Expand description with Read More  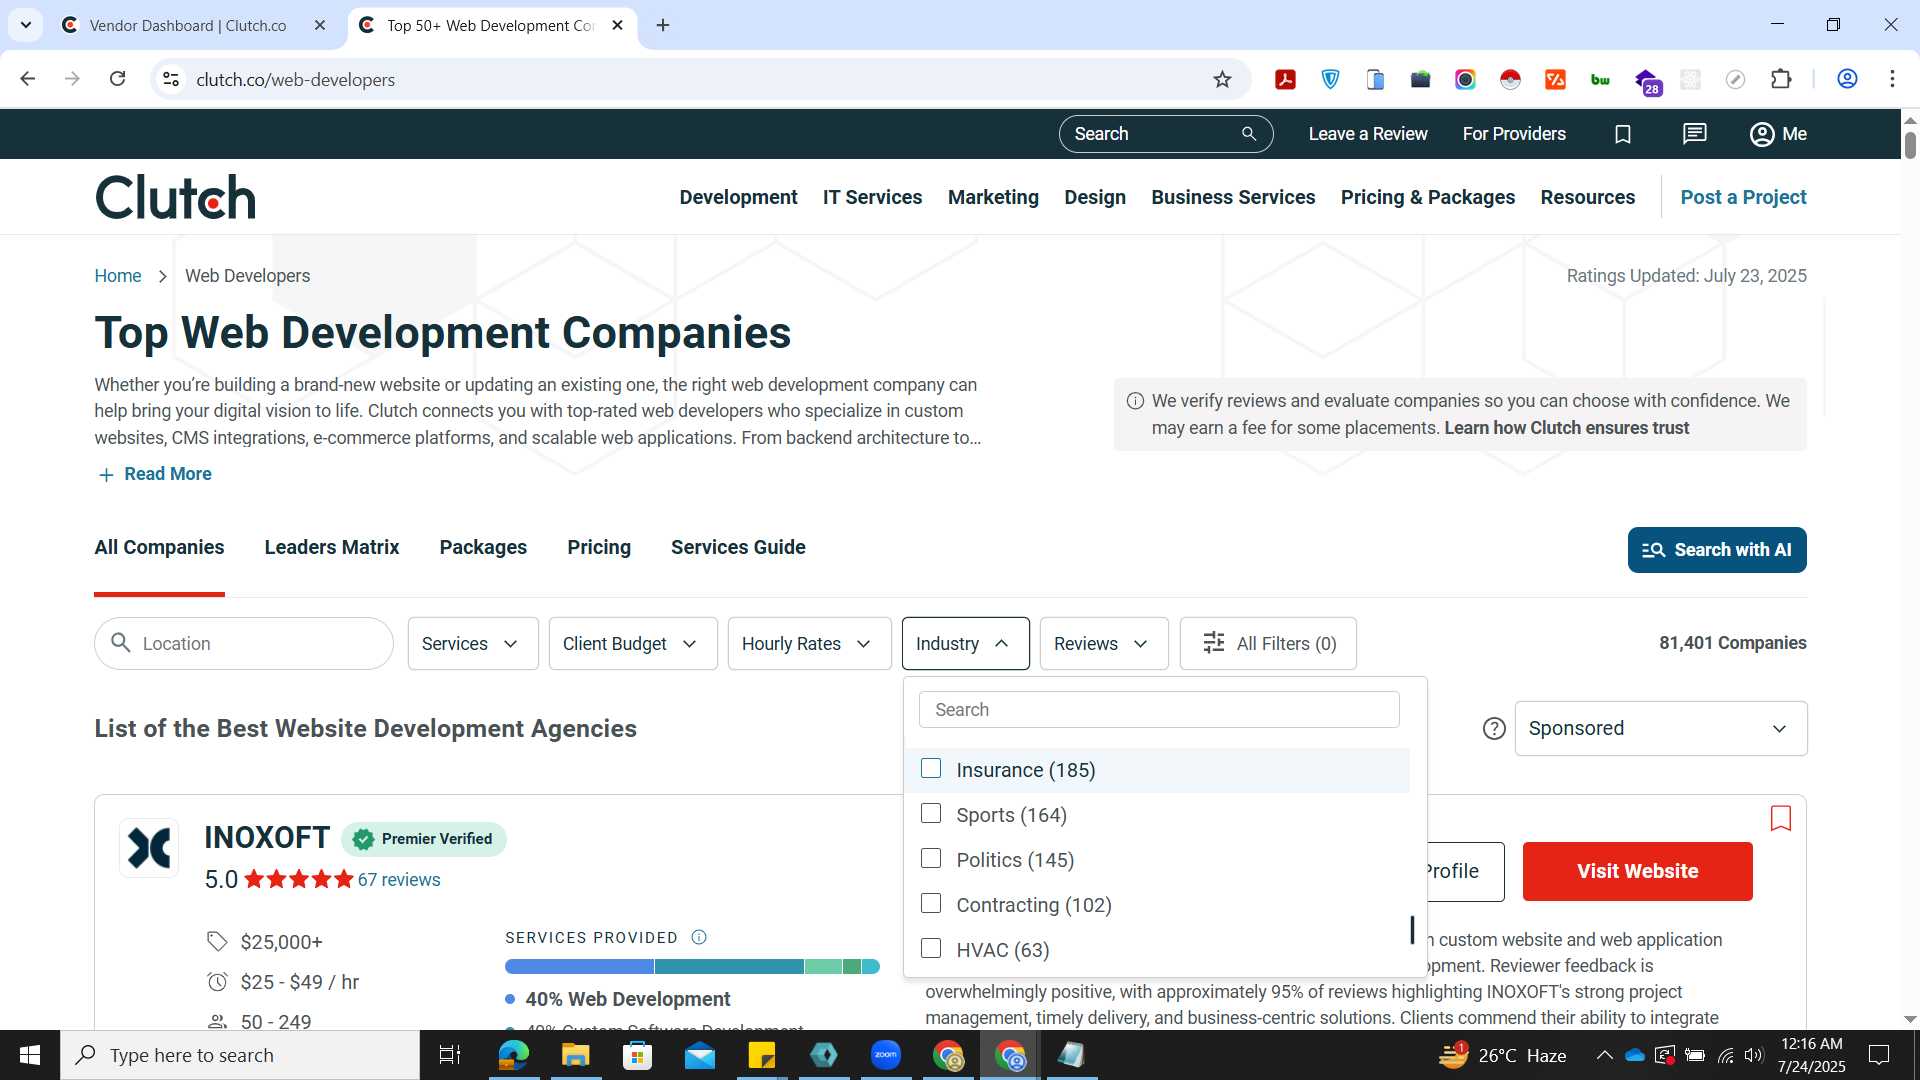click(x=155, y=474)
